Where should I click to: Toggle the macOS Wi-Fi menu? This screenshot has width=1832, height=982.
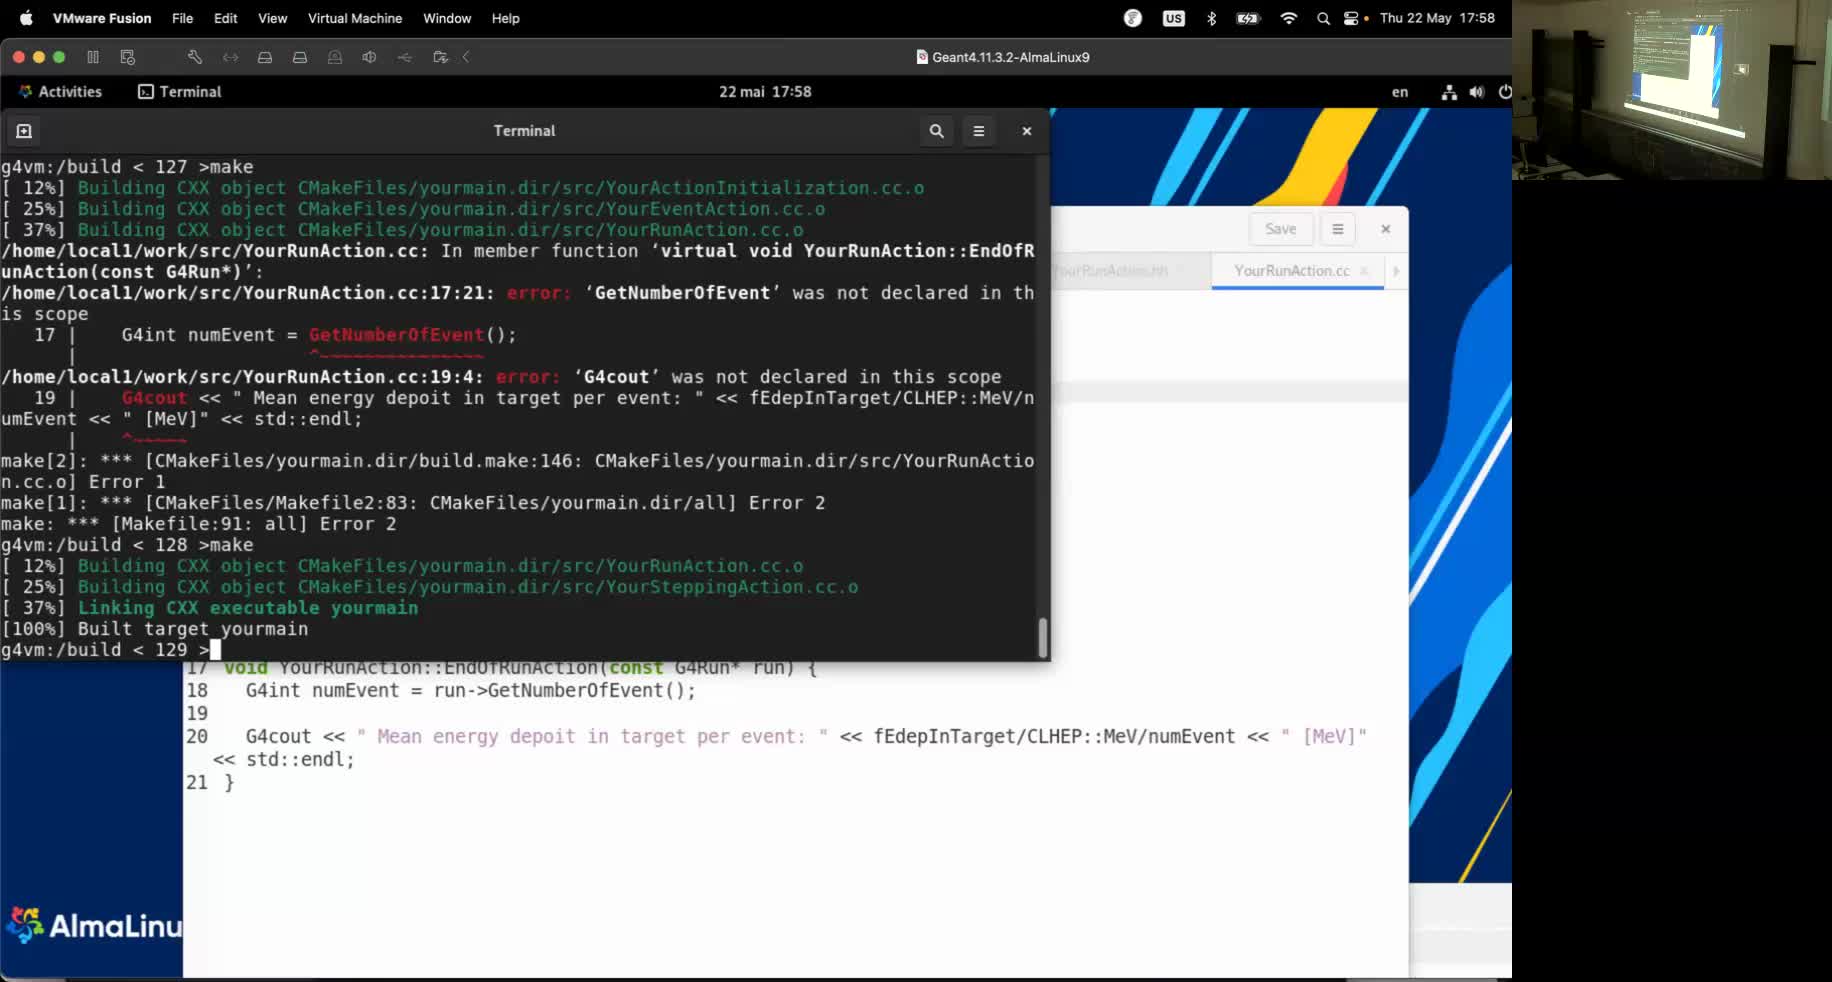1289,18
